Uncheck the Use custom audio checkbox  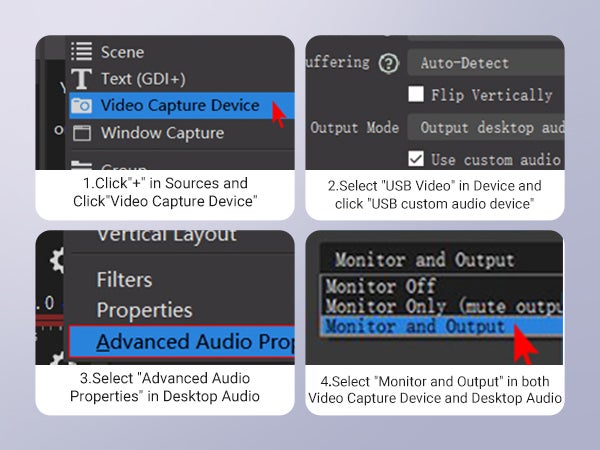coord(416,158)
